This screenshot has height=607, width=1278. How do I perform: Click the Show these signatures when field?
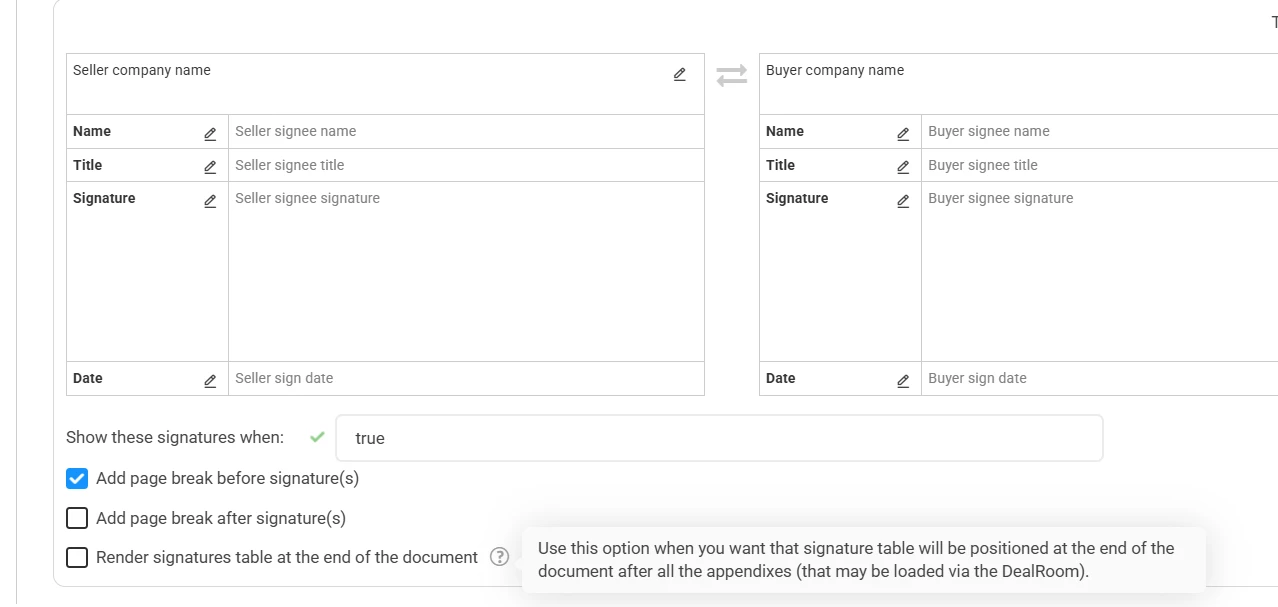[718, 438]
